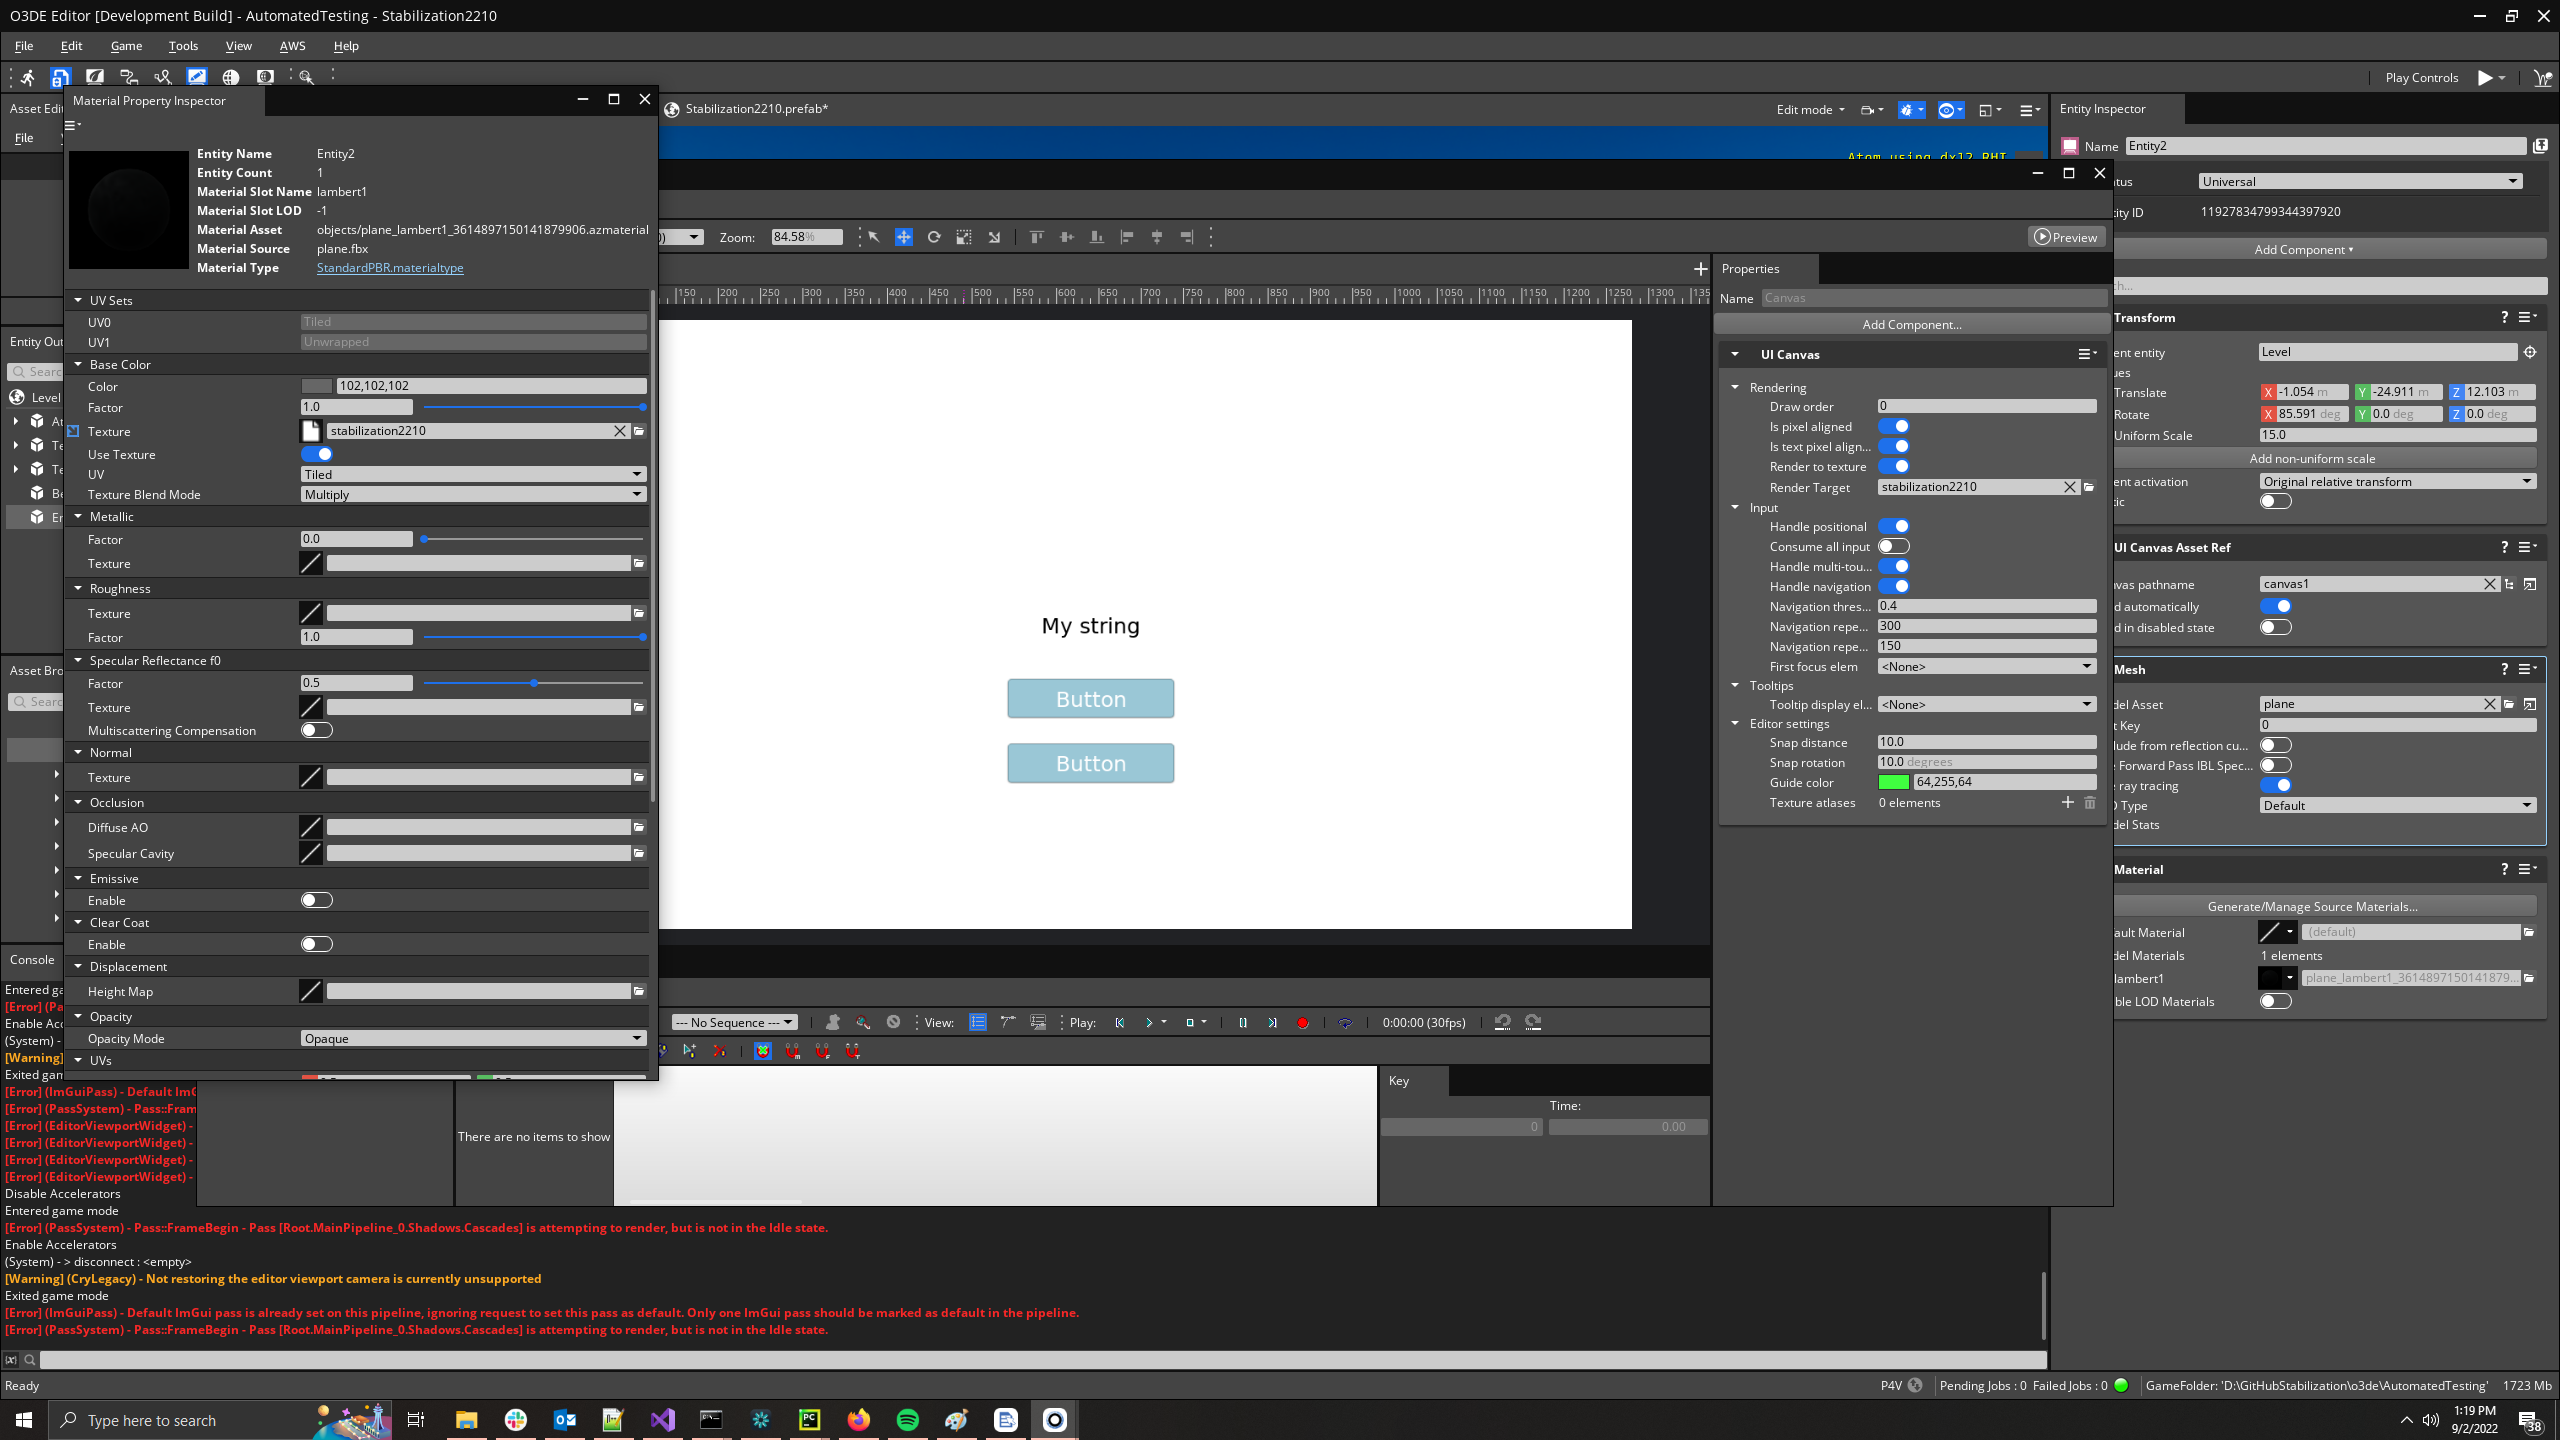This screenshot has width=2560, height=1440.
Task: Click the pause button in animation toolbar
Action: (x=1243, y=1023)
